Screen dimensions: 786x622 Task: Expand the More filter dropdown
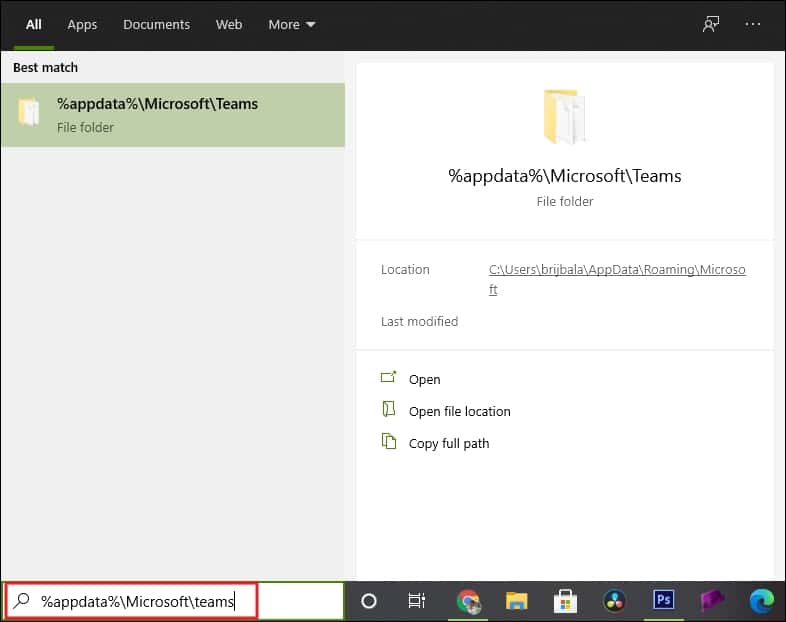[x=291, y=24]
